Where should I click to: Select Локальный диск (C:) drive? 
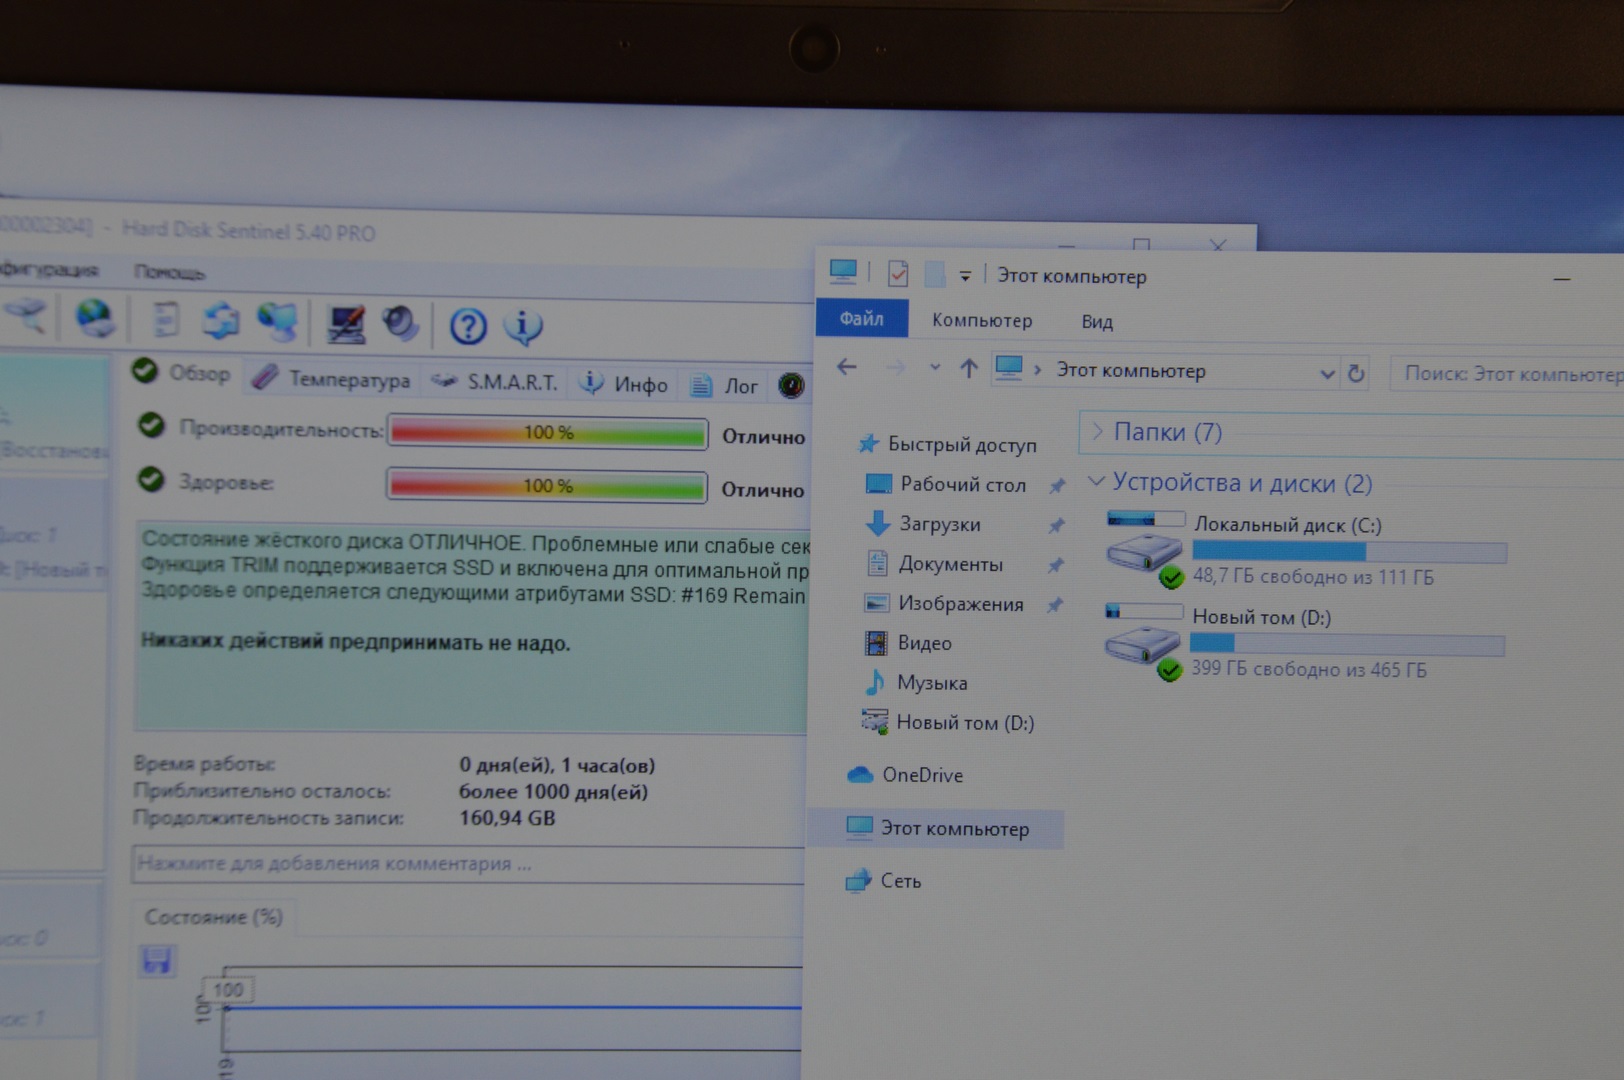[x=1306, y=549]
